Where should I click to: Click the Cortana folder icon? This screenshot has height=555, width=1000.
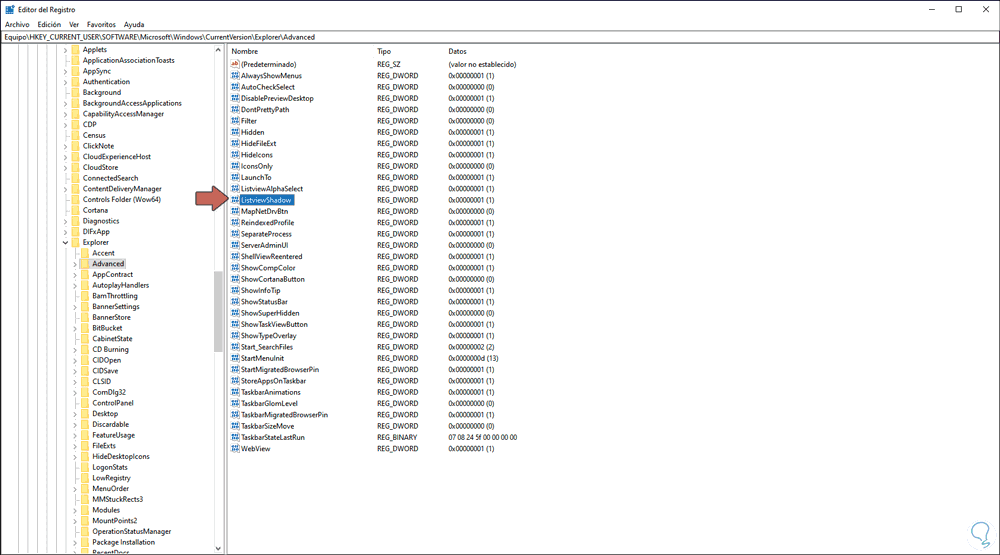point(75,210)
